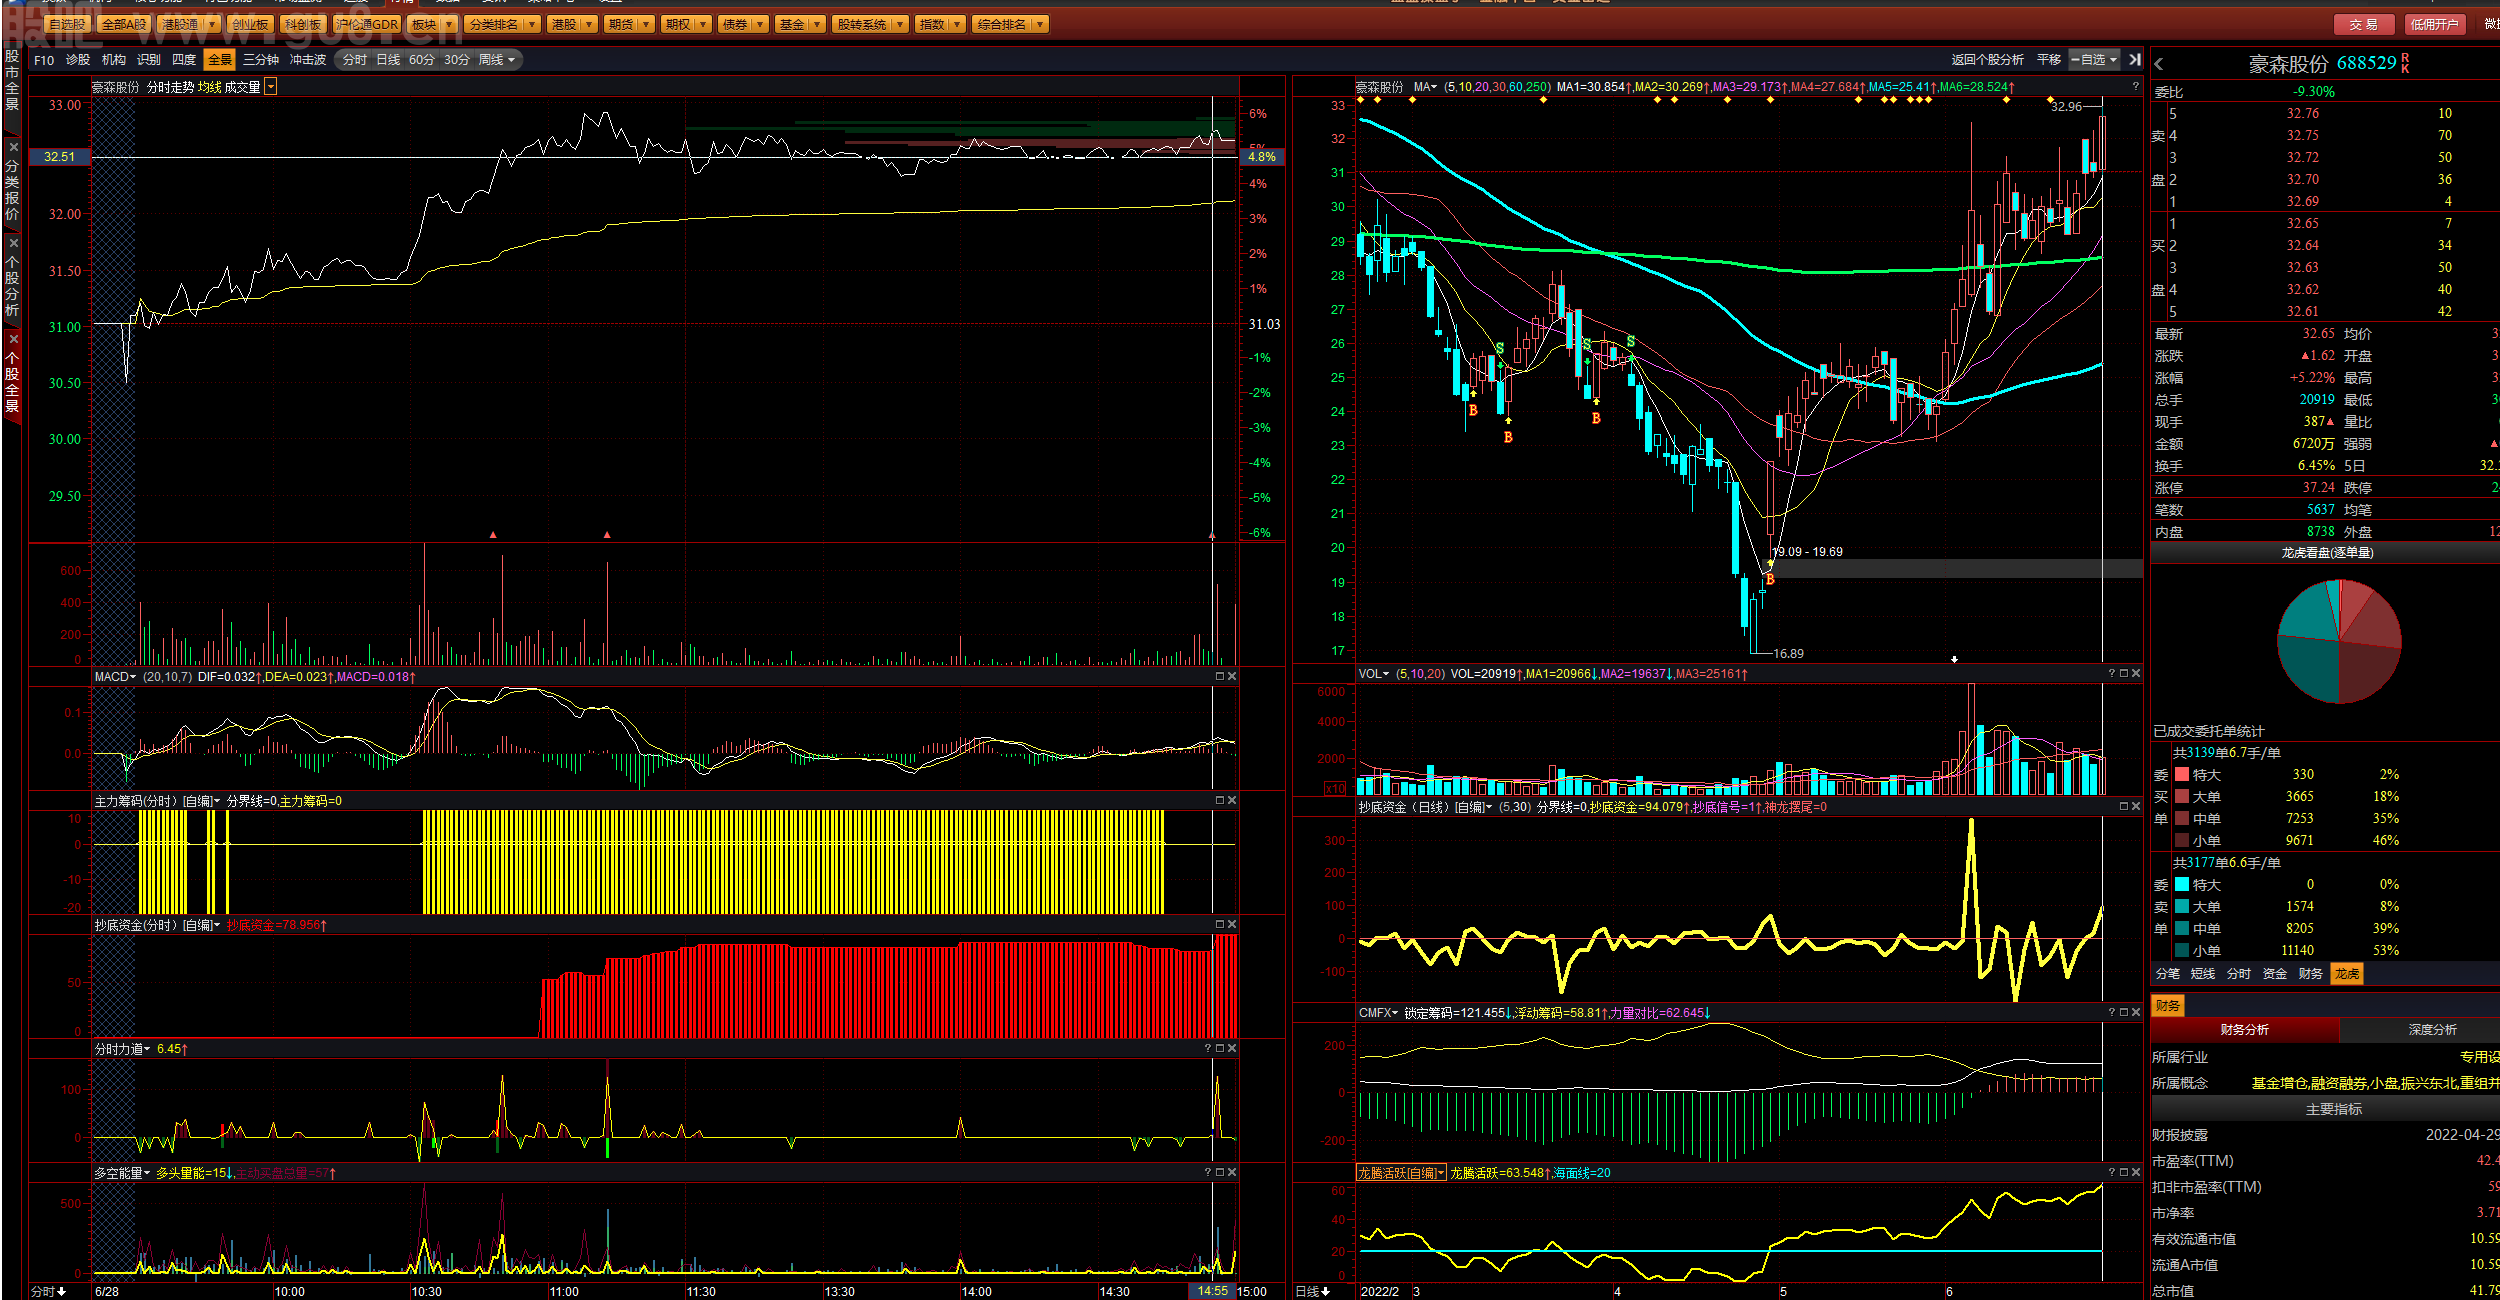Click the 龙虎看盘 pie chart
Viewport: 2500px width, 1300px height.
[2339, 641]
